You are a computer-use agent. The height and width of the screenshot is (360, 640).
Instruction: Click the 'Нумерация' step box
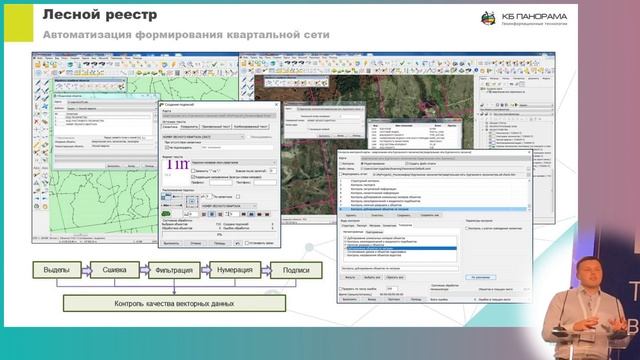tap(235, 270)
